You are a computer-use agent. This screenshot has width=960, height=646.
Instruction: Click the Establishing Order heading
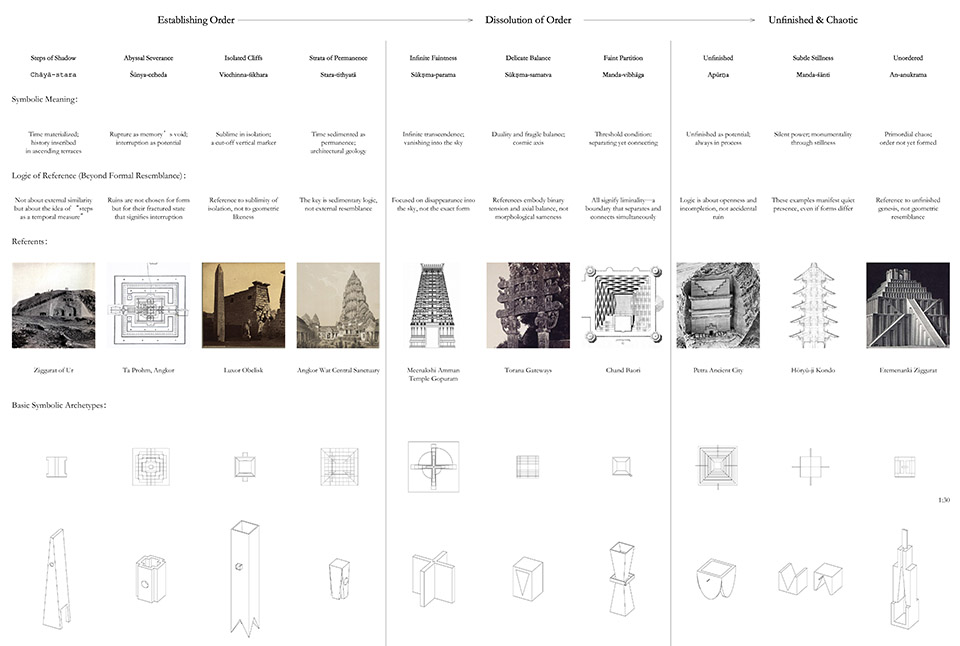197,19
